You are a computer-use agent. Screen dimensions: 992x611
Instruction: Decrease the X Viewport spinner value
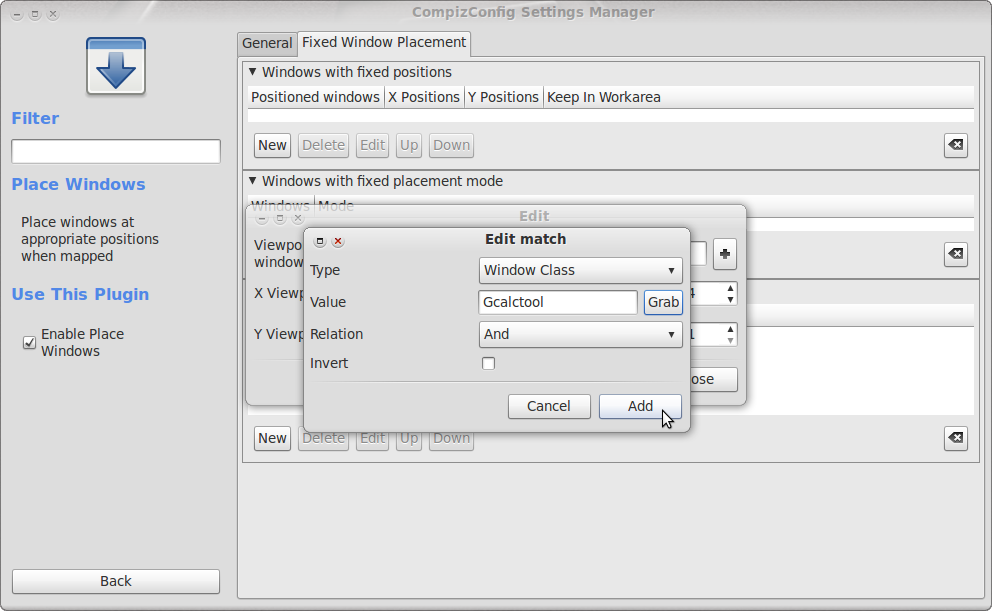coord(730,299)
